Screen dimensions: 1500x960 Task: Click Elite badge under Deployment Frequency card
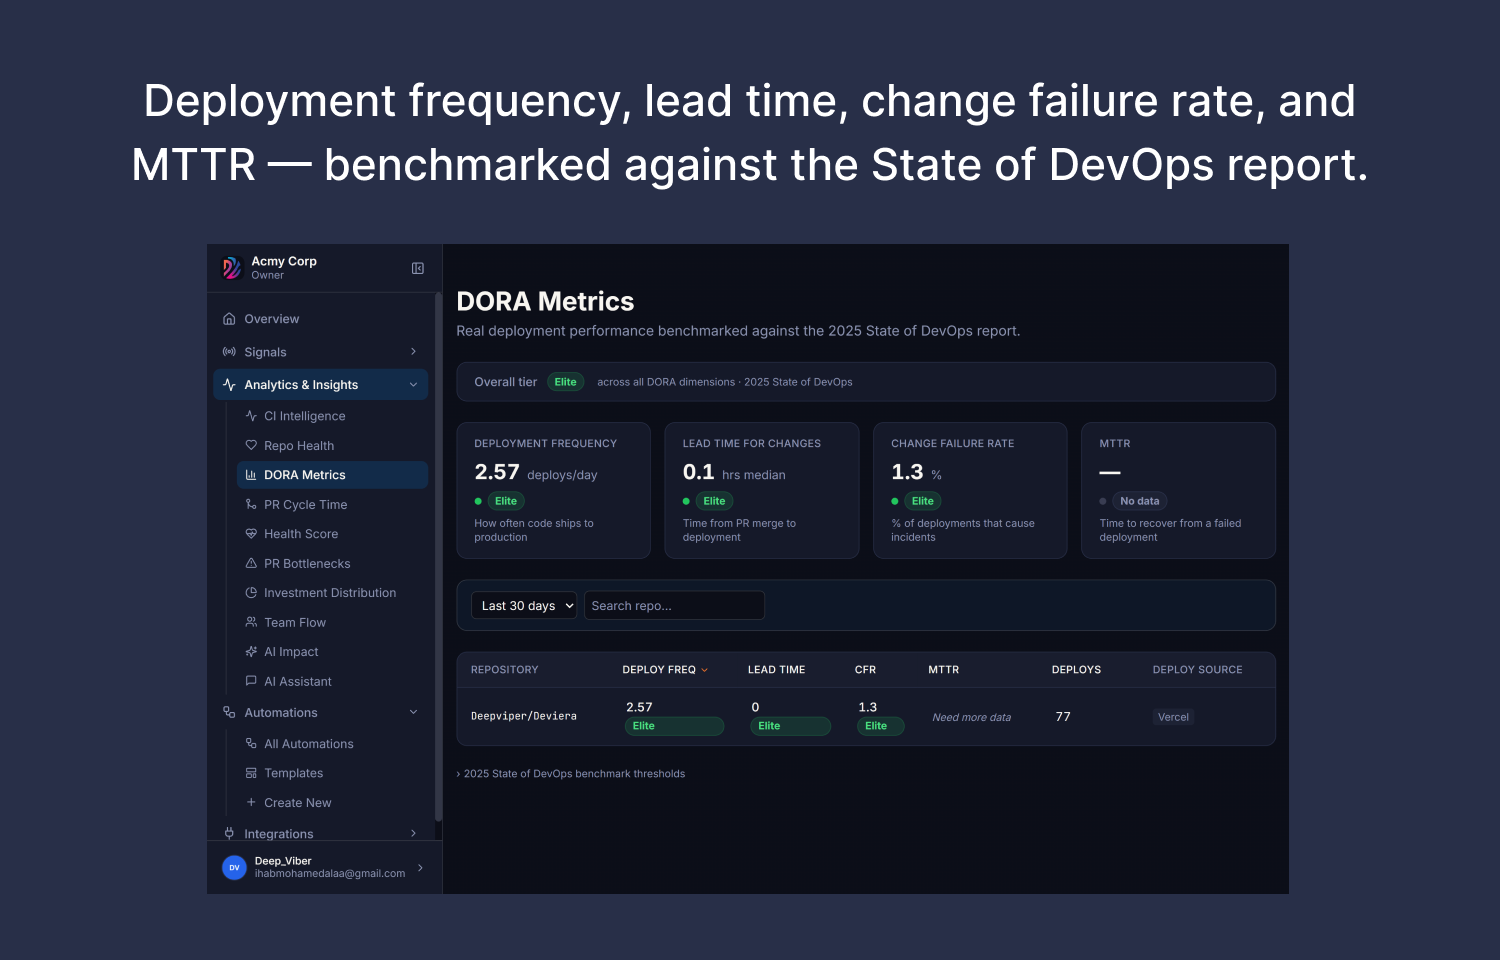pos(506,501)
